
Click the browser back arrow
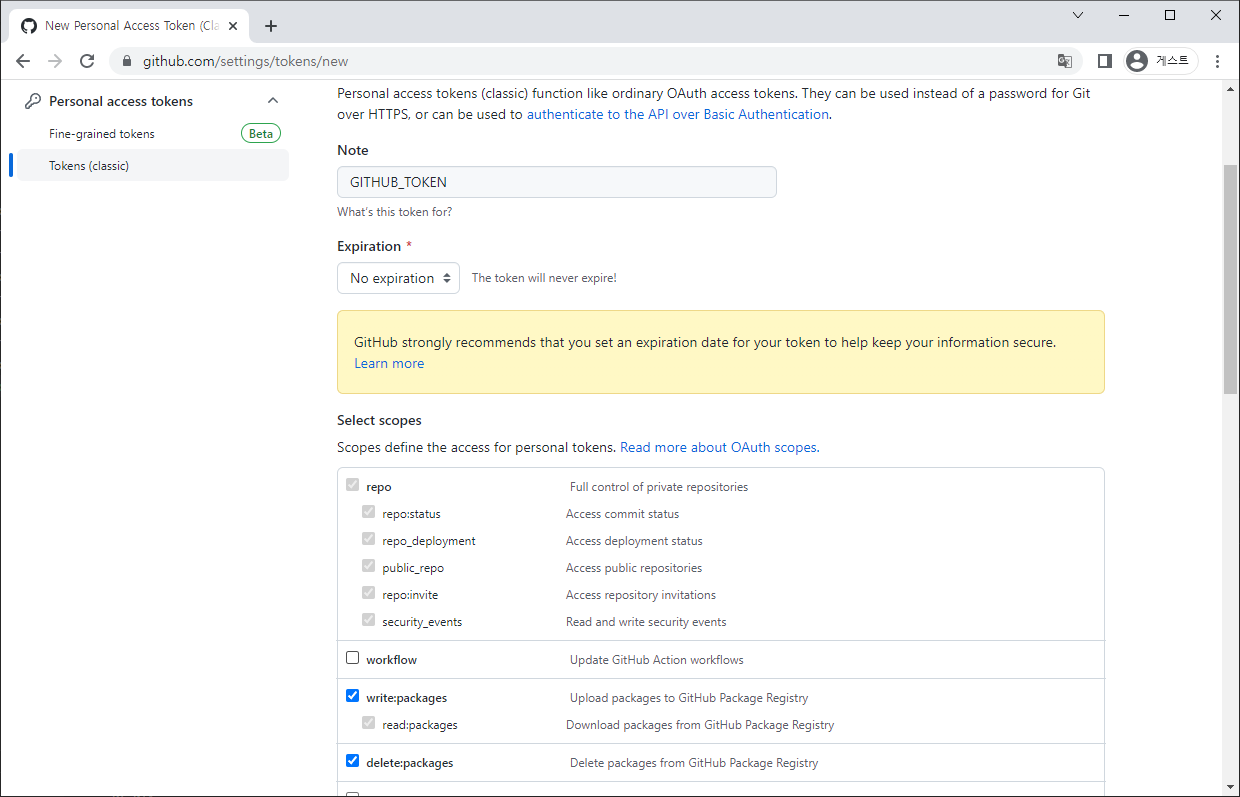tap(23, 61)
